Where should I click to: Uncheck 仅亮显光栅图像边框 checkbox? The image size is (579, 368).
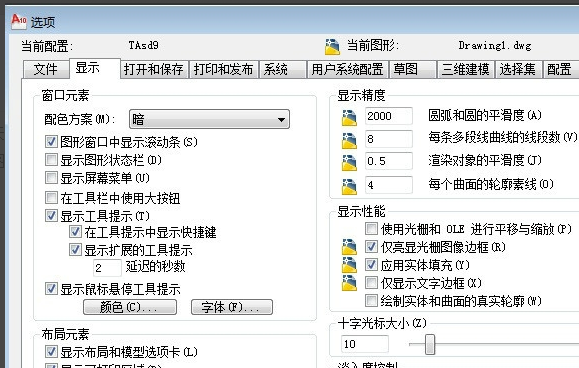371,247
